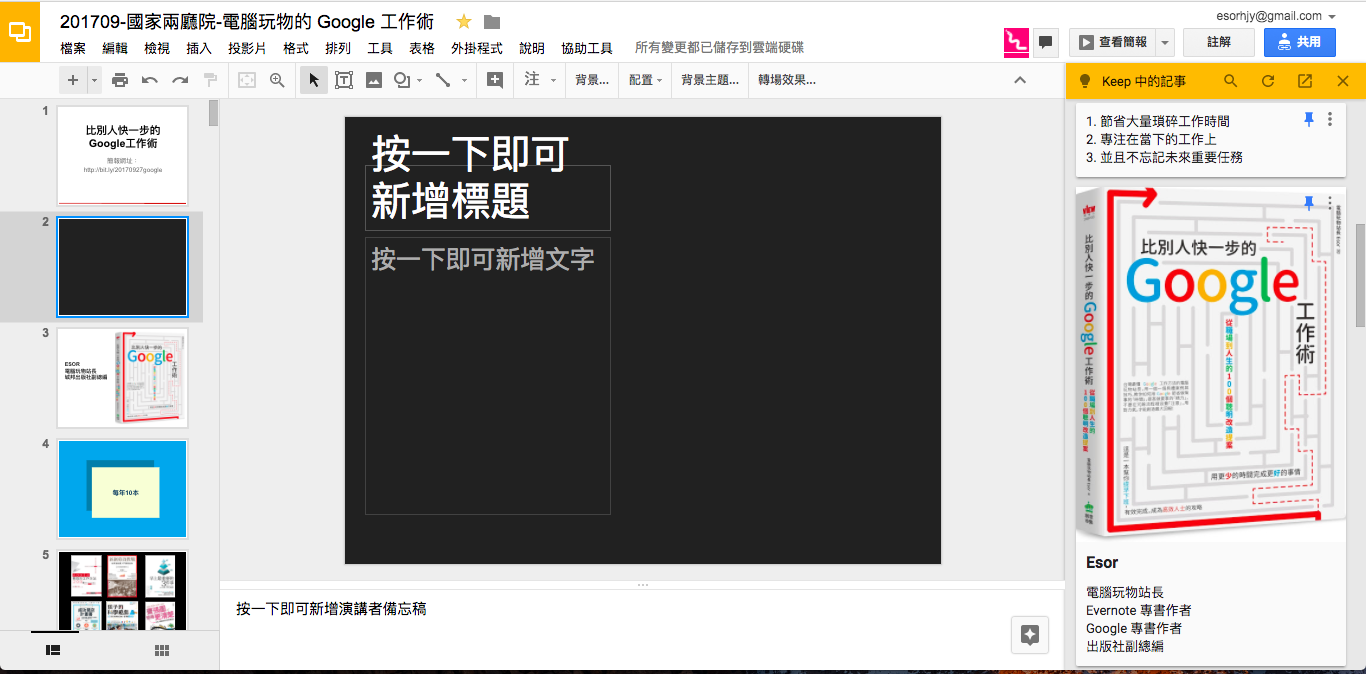The image size is (1366, 674).
Task: Open the 格式 menu
Action: click(296, 48)
